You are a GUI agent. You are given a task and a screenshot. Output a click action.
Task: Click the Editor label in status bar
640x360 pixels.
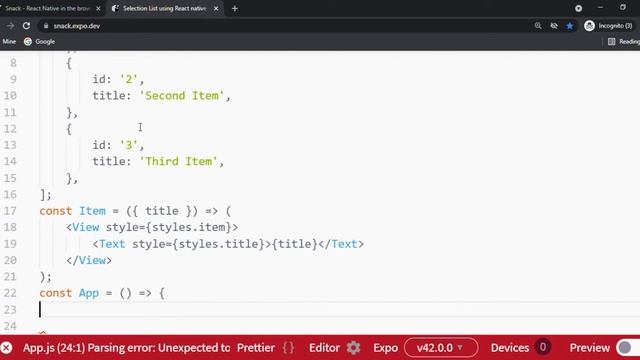click(x=324, y=348)
